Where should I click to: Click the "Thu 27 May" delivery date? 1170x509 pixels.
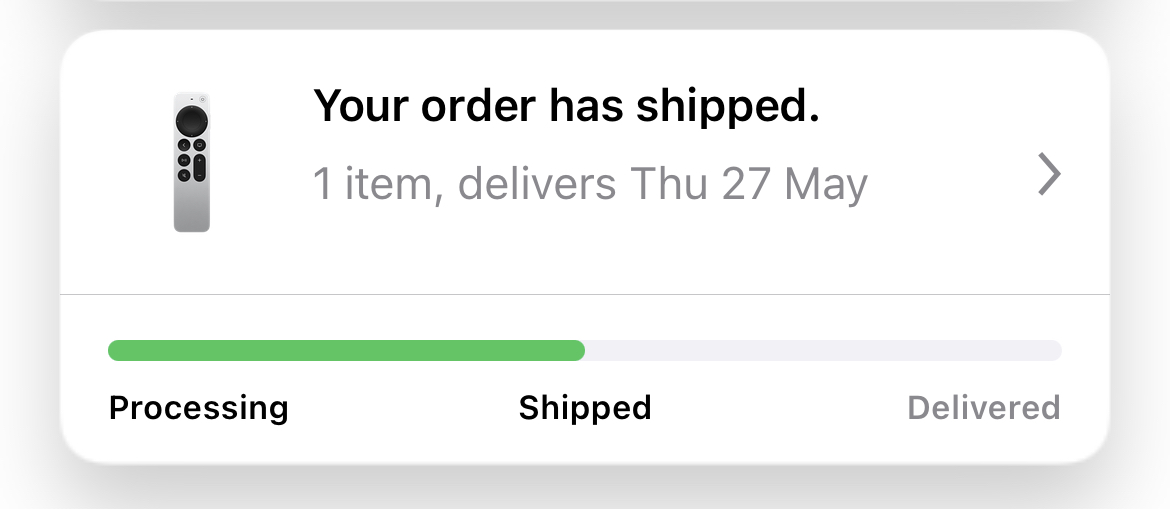coord(748,185)
